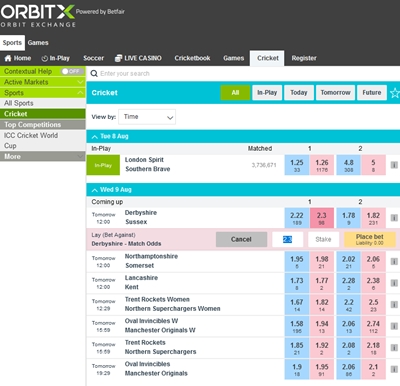Lay Oval Invincibles at 1.95
The width and height of the screenshot is (400, 386).
point(322,369)
